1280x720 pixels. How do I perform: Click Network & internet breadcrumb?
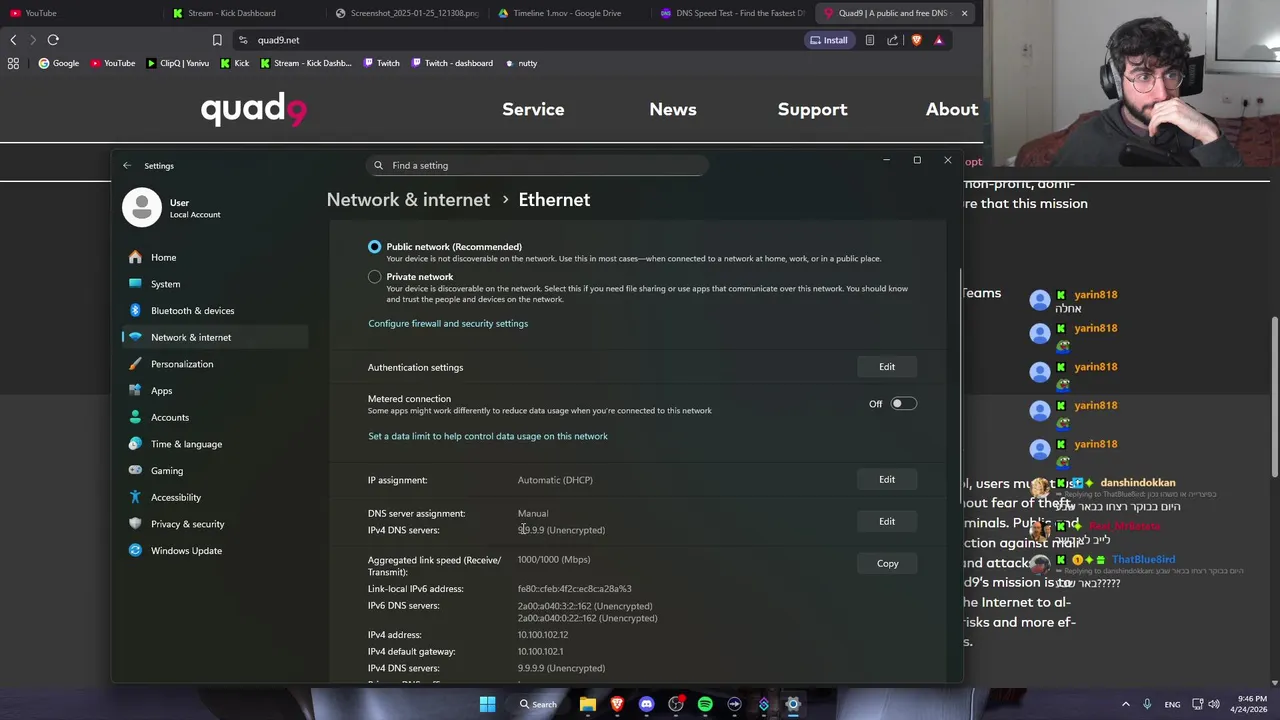(x=408, y=200)
